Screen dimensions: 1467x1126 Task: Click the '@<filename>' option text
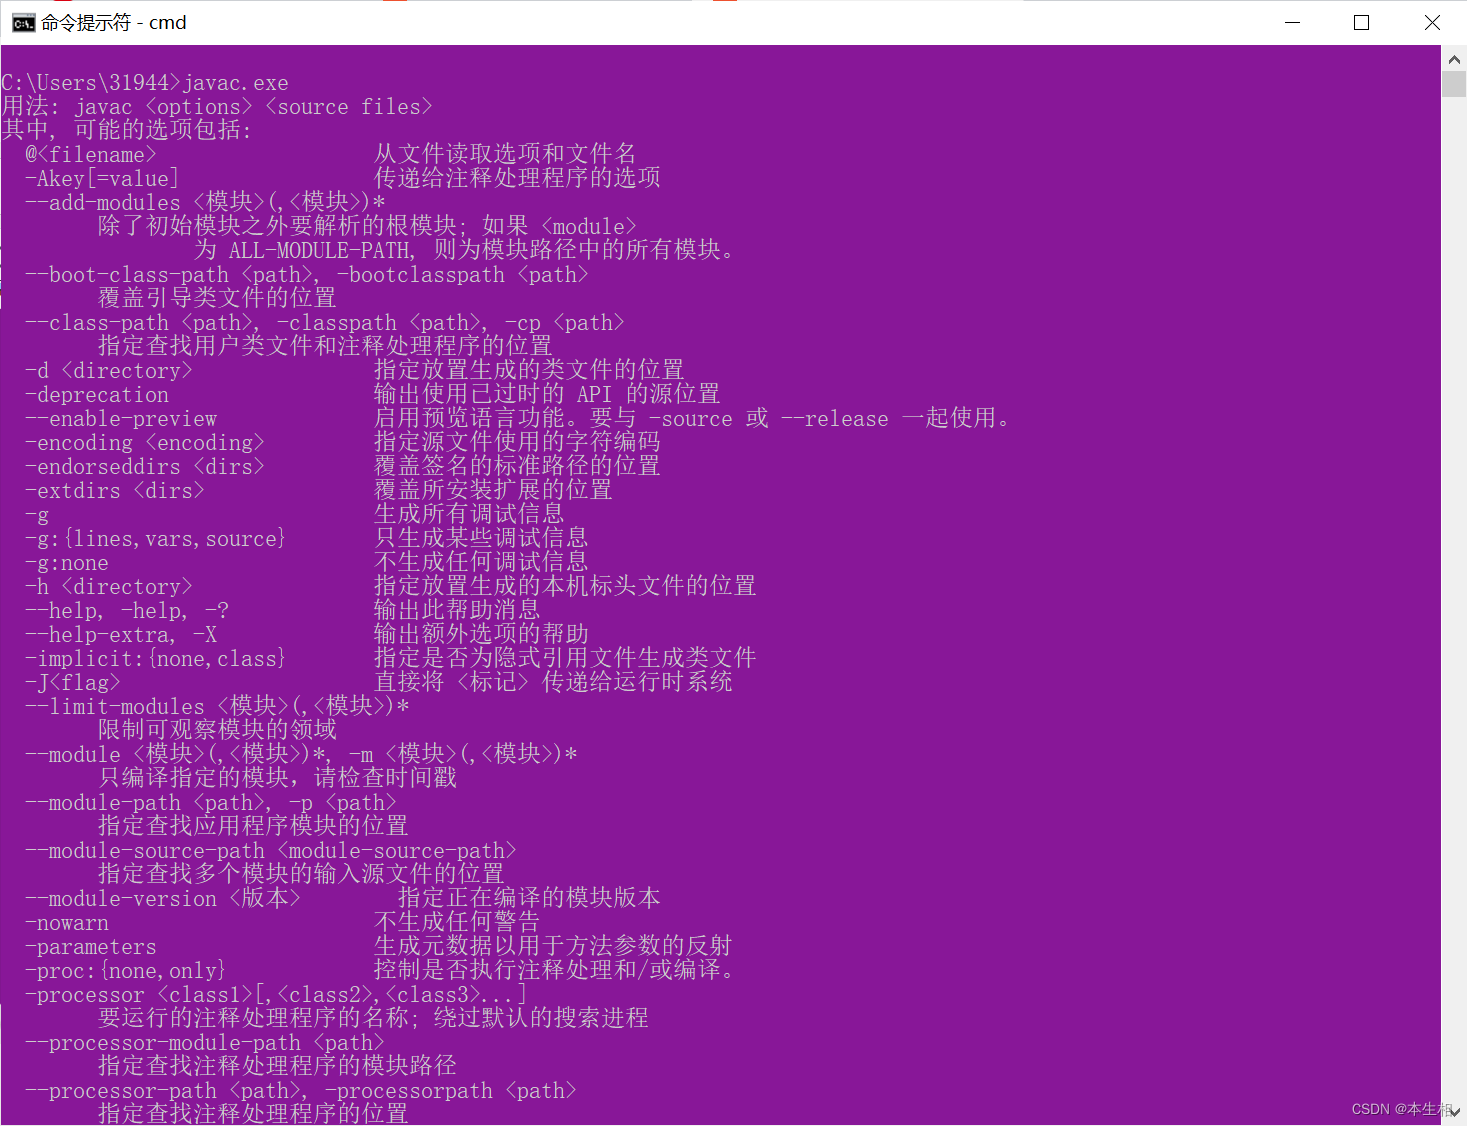(91, 155)
